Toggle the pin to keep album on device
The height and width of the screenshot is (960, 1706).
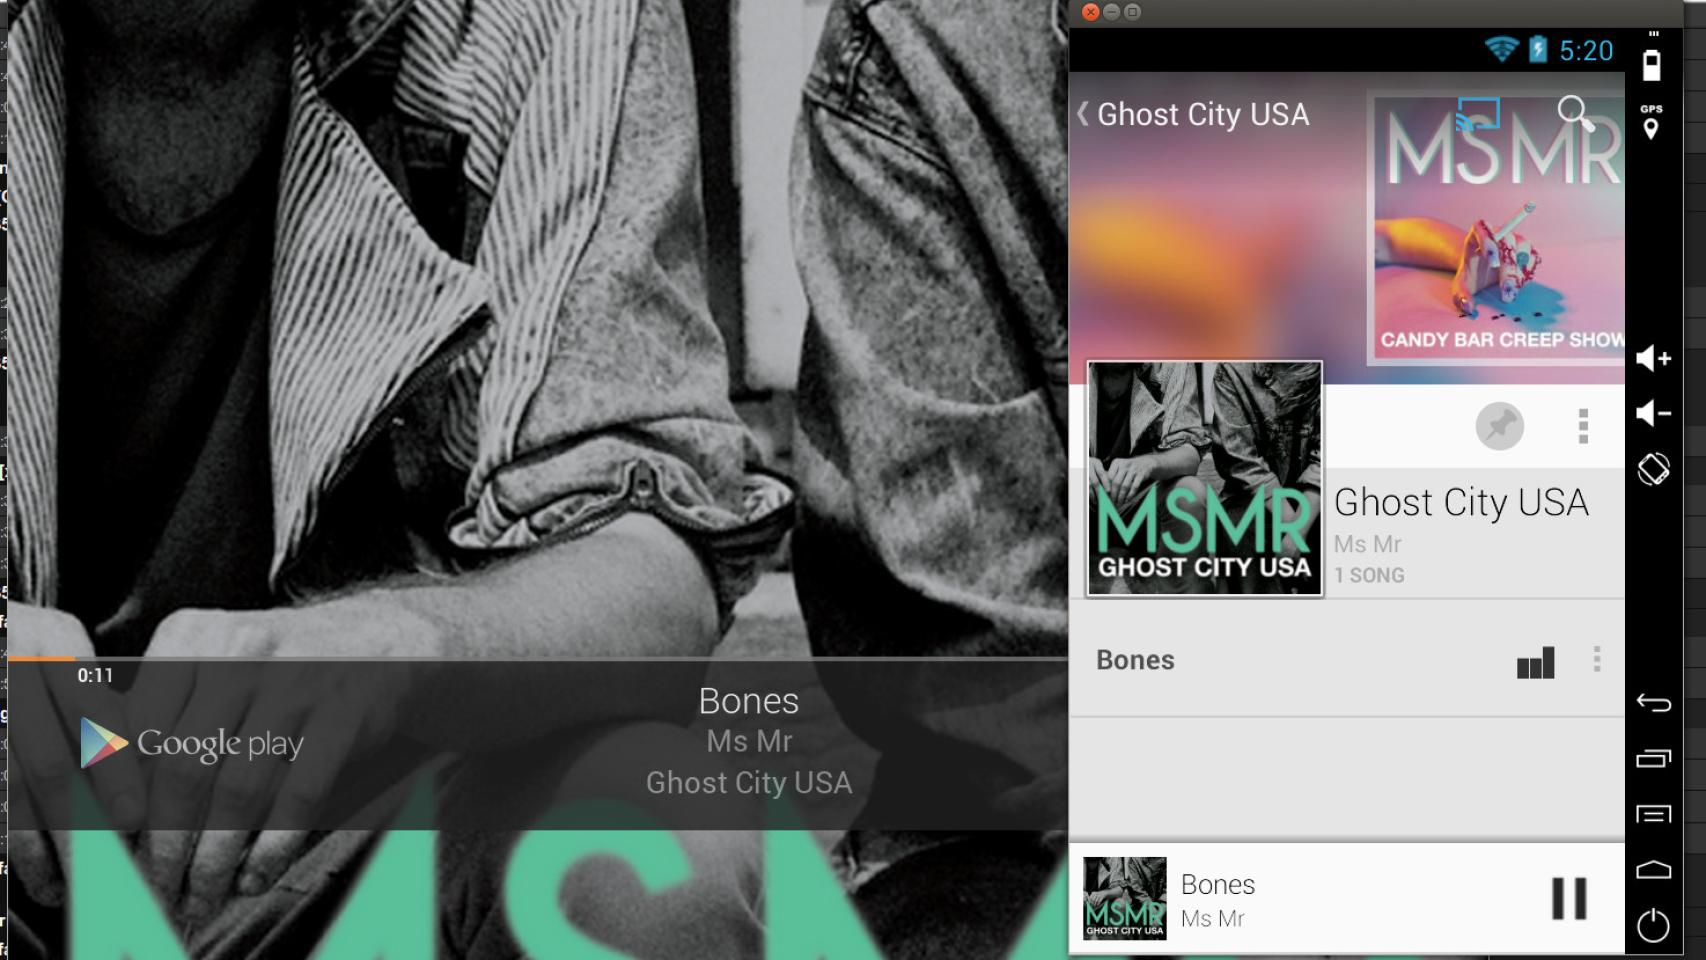pos(1499,427)
